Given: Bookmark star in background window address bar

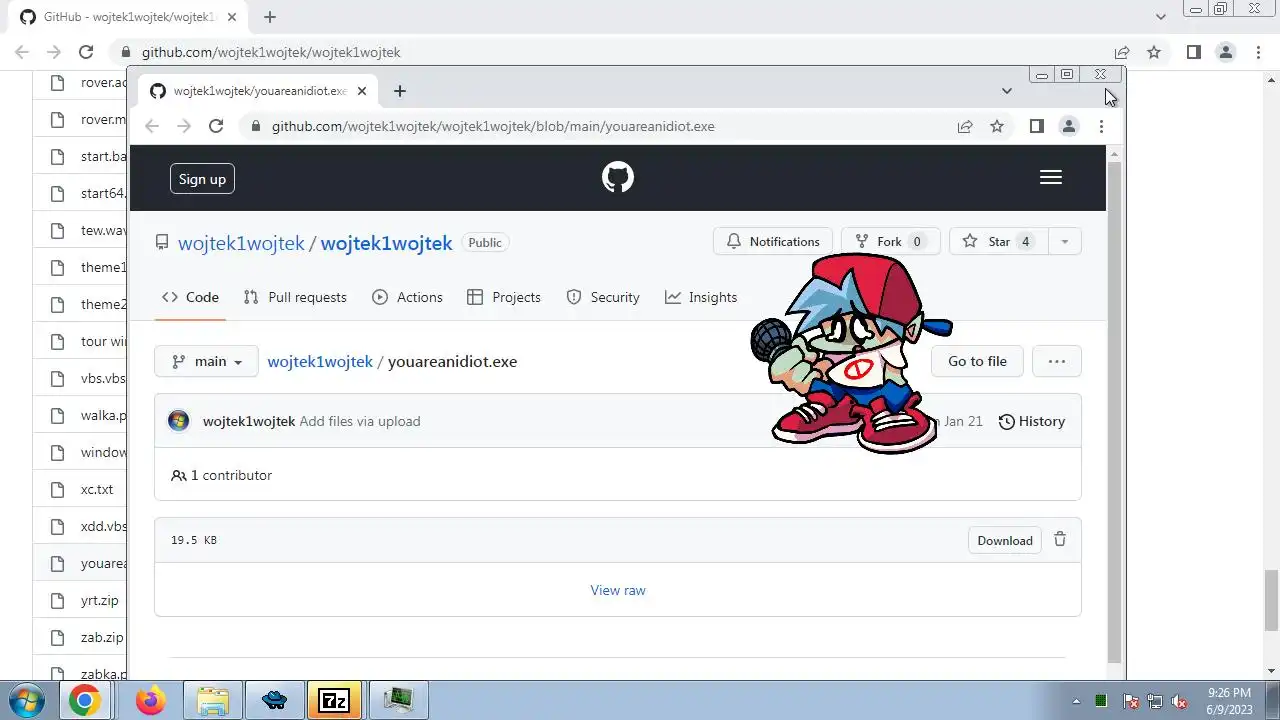Looking at the screenshot, I should pyautogui.click(x=1154, y=52).
